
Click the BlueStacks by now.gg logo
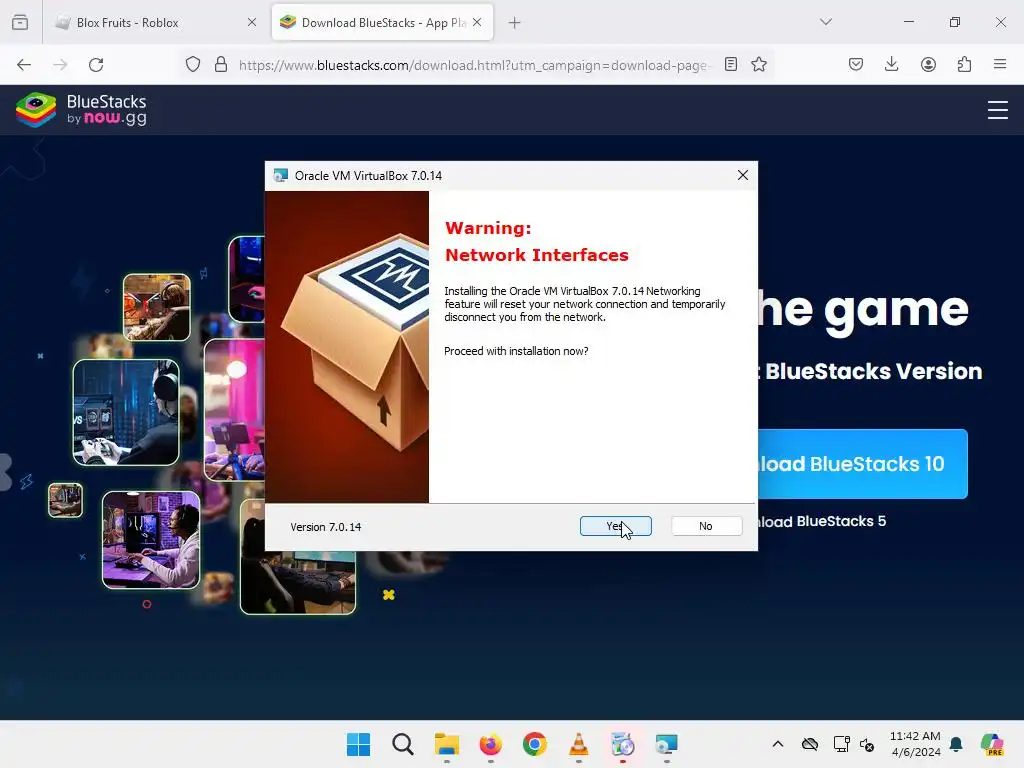click(81, 110)
